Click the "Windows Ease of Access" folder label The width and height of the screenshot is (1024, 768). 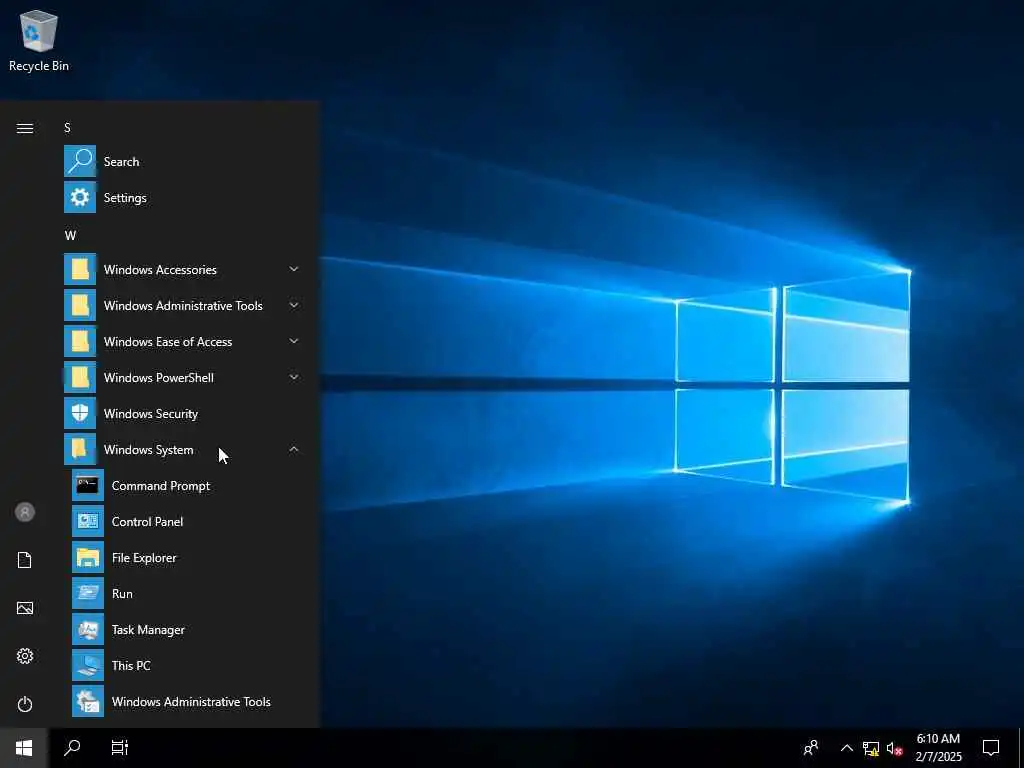[168, 342]
